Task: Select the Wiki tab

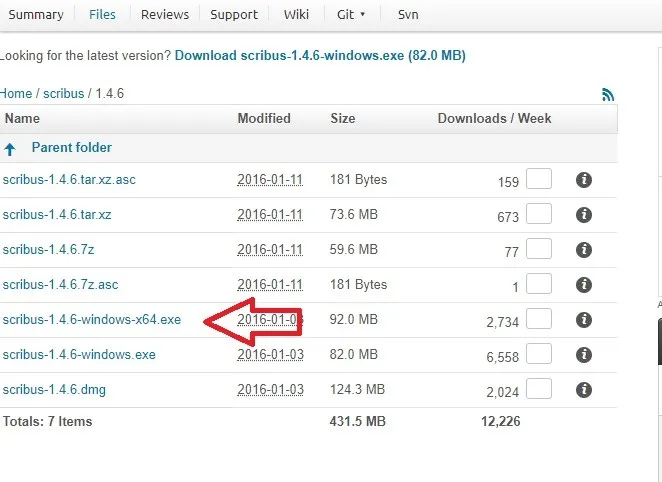Action: point(296,15)
